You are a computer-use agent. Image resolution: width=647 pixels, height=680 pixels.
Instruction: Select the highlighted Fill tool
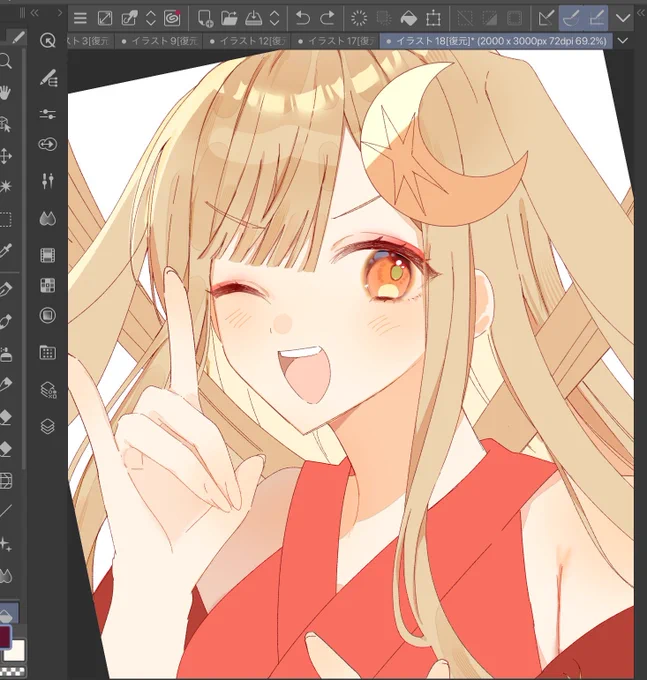coord(9,612)
